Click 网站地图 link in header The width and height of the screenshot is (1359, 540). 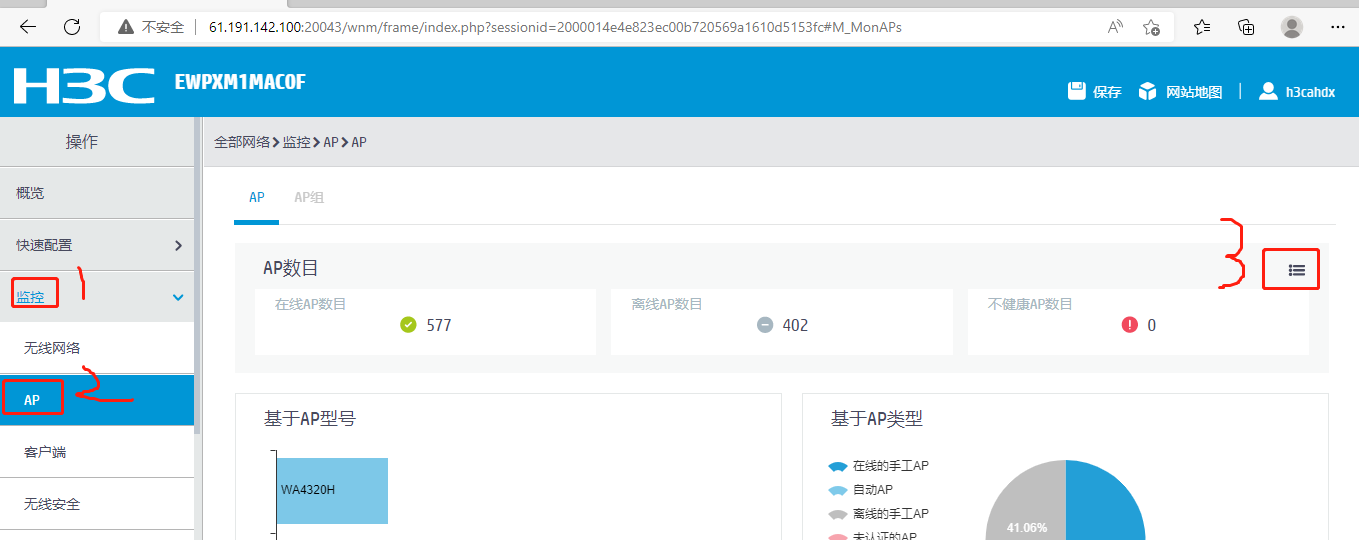(x=1194, y=92)
